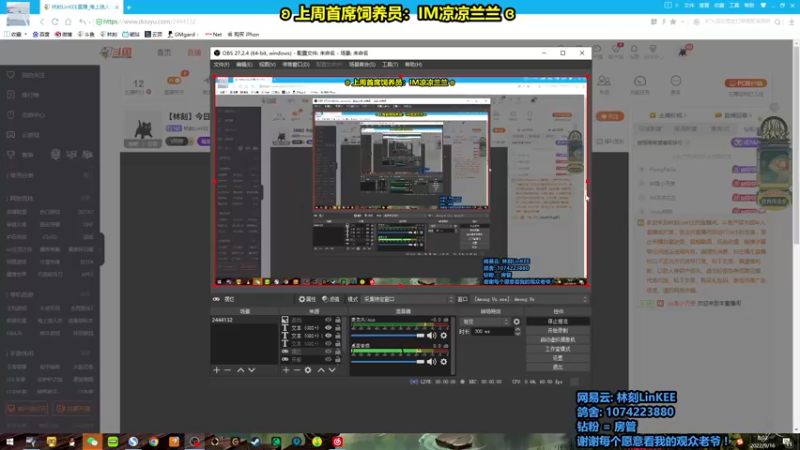Image resolution: width=800 pixels, height=450 pixels.
Task: Move scene down in scenes list
Action: 252,370
